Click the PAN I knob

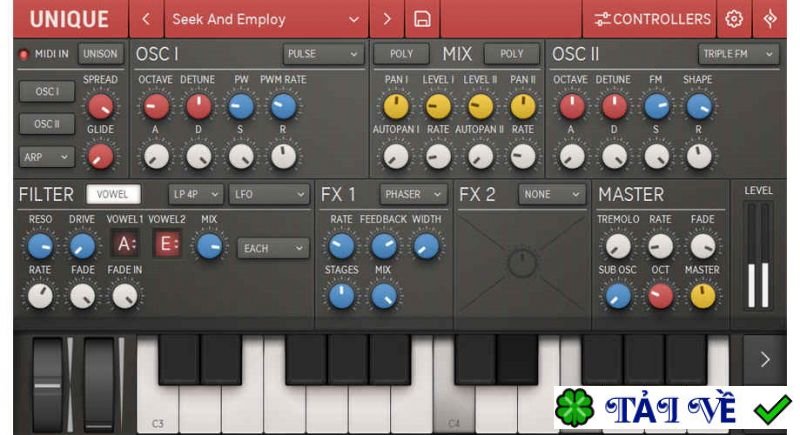click(x=396, y=106)
